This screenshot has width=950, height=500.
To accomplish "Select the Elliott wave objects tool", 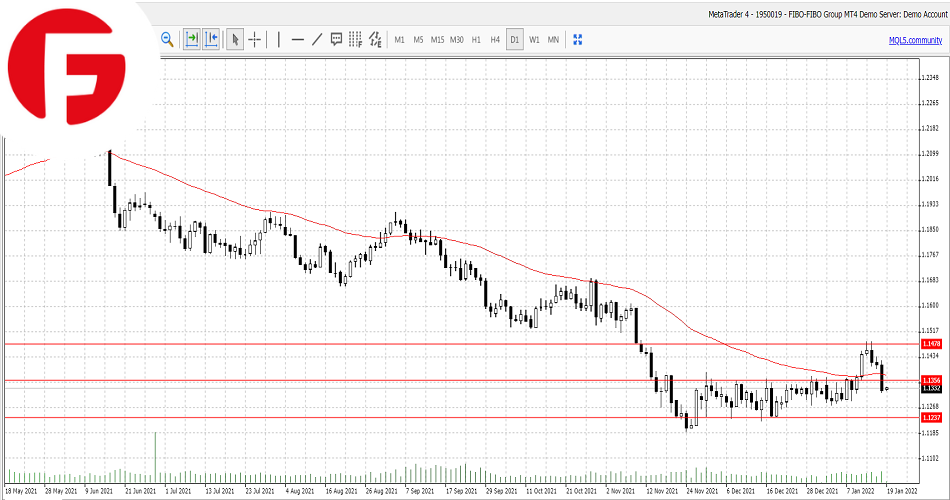I will [375, 39].
